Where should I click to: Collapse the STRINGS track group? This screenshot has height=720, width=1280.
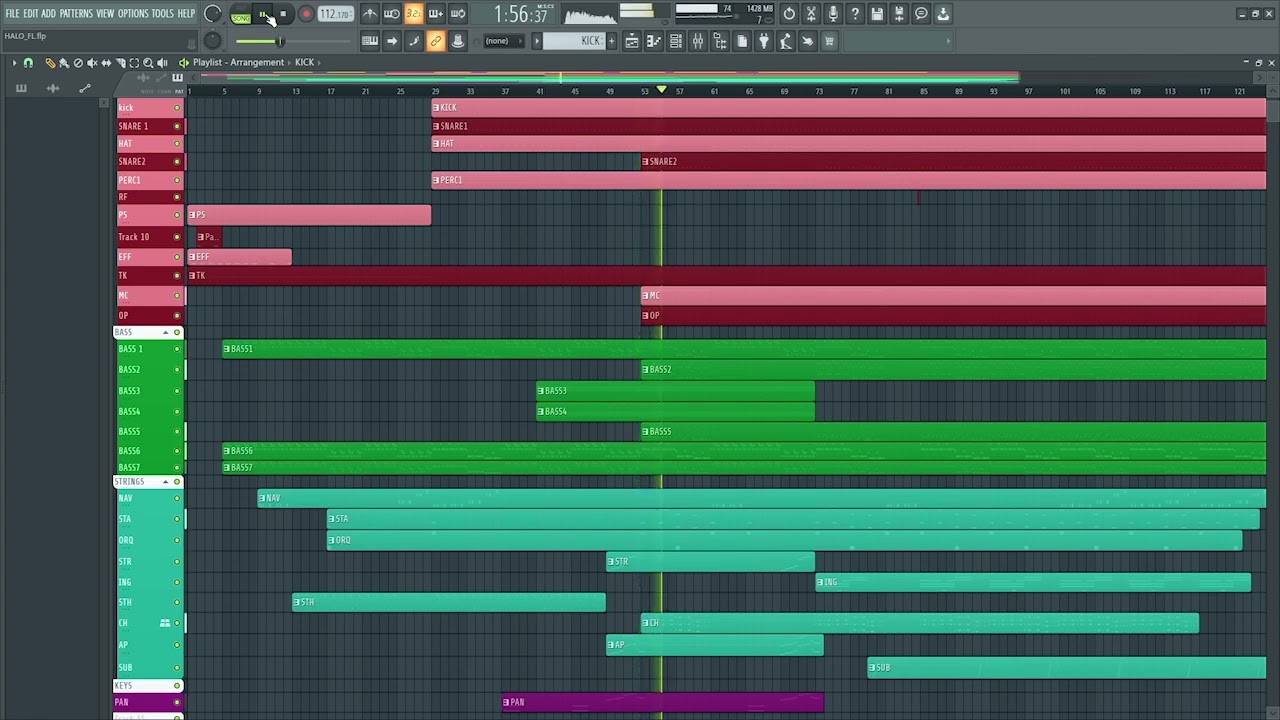click(166, 482)
